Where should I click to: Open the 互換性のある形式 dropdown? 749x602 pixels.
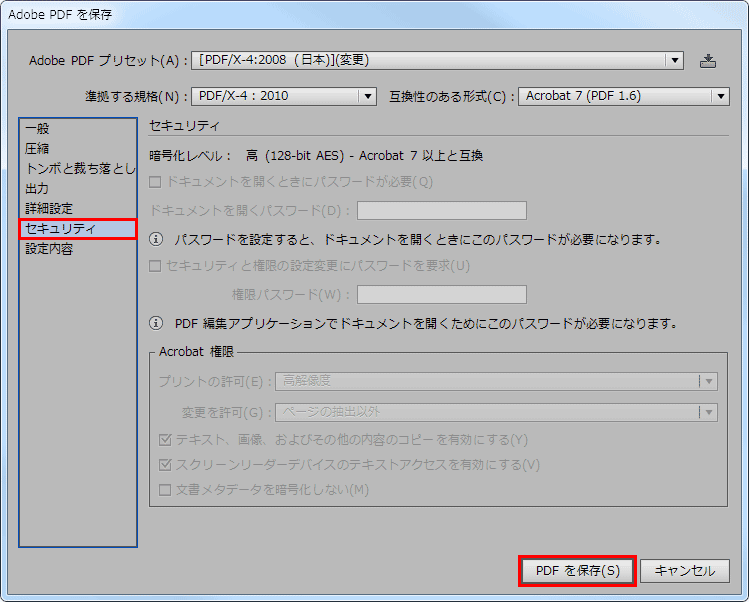[623, 96]
